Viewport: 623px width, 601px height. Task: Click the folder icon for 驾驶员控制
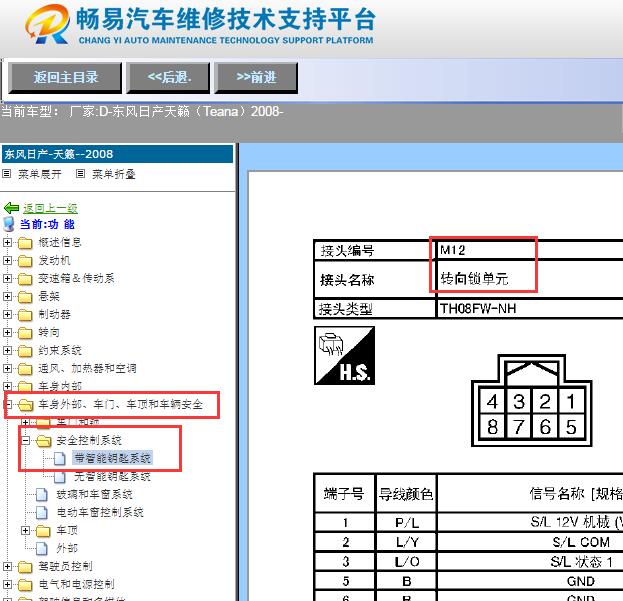point(25,567)
